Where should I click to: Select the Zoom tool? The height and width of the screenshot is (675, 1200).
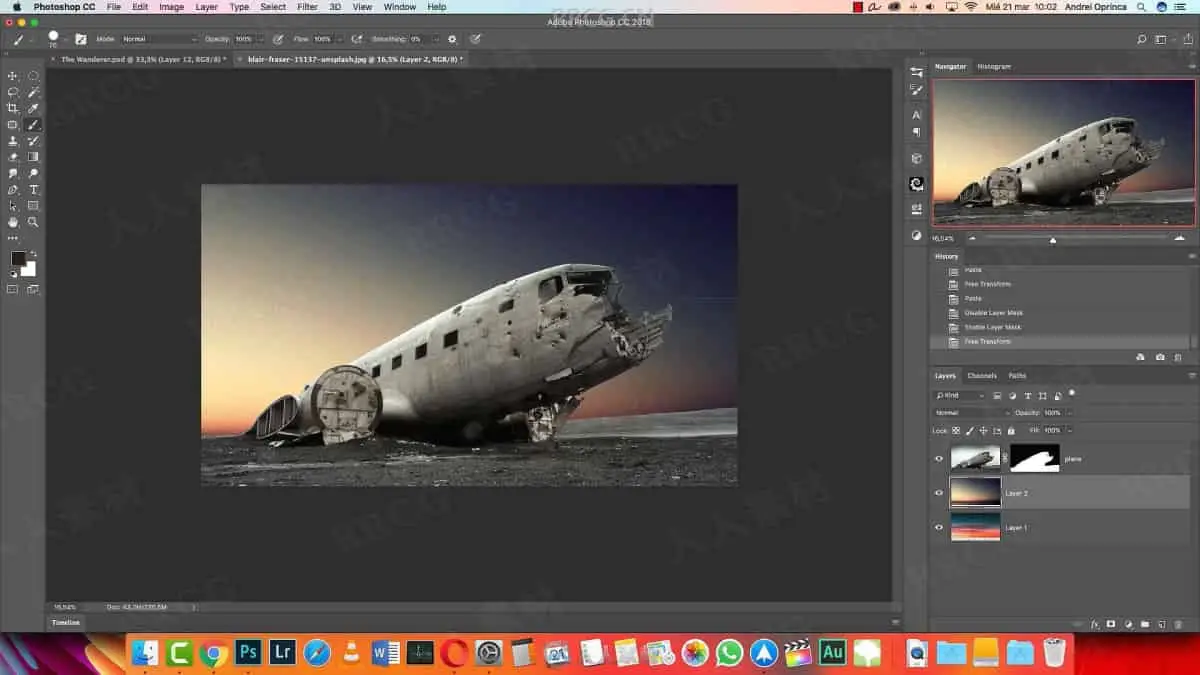pyautogui.click(x=33, y=222)
